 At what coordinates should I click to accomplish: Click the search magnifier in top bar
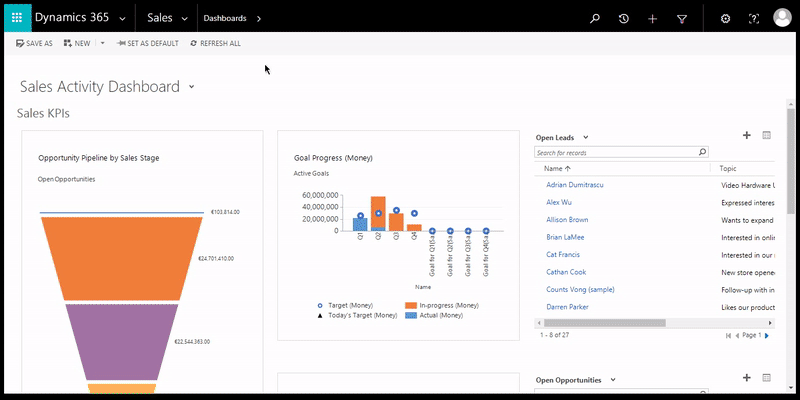pyautogui.click(x=595, y=18)
